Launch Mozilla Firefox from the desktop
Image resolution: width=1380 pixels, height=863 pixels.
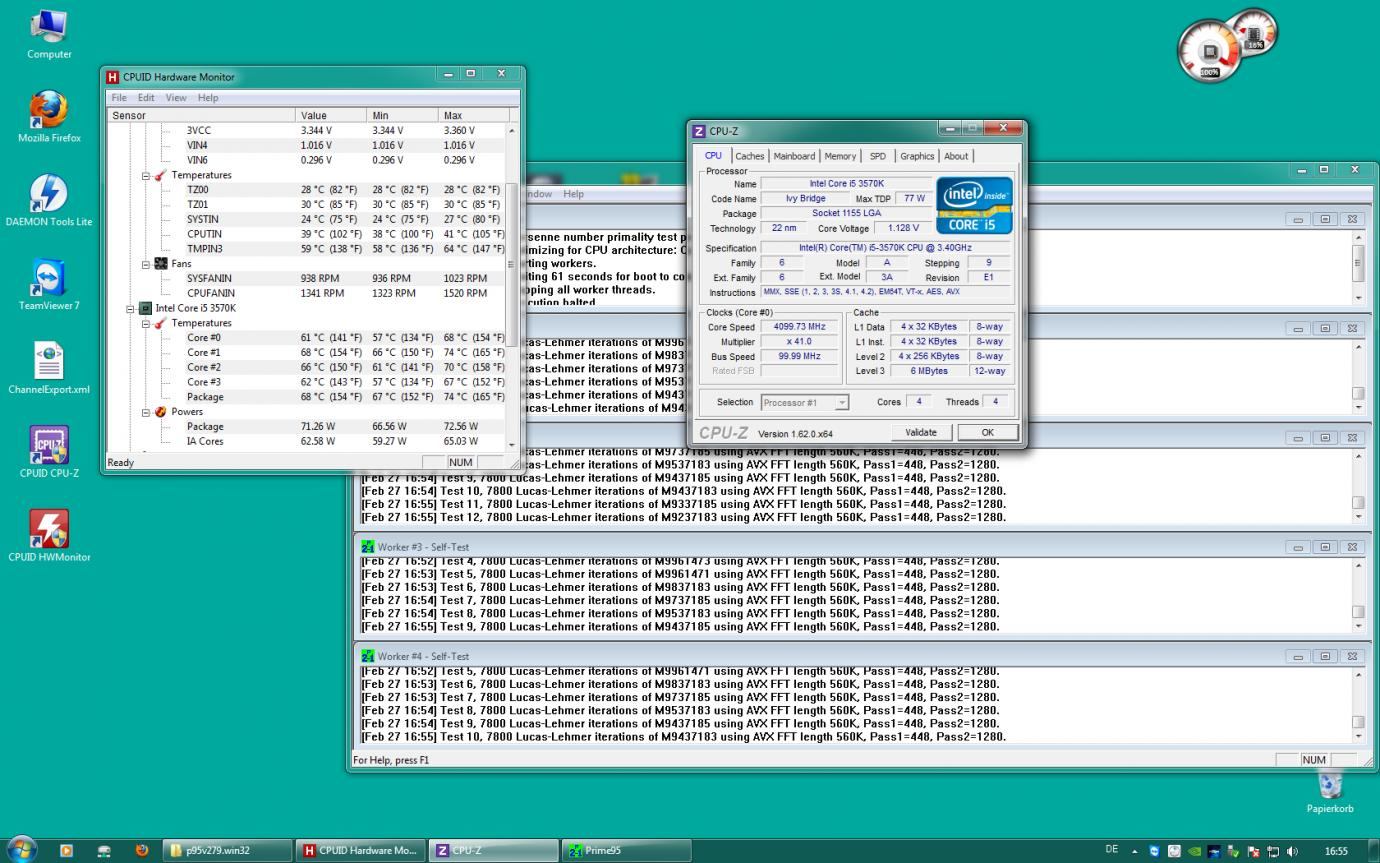(49, 116)
